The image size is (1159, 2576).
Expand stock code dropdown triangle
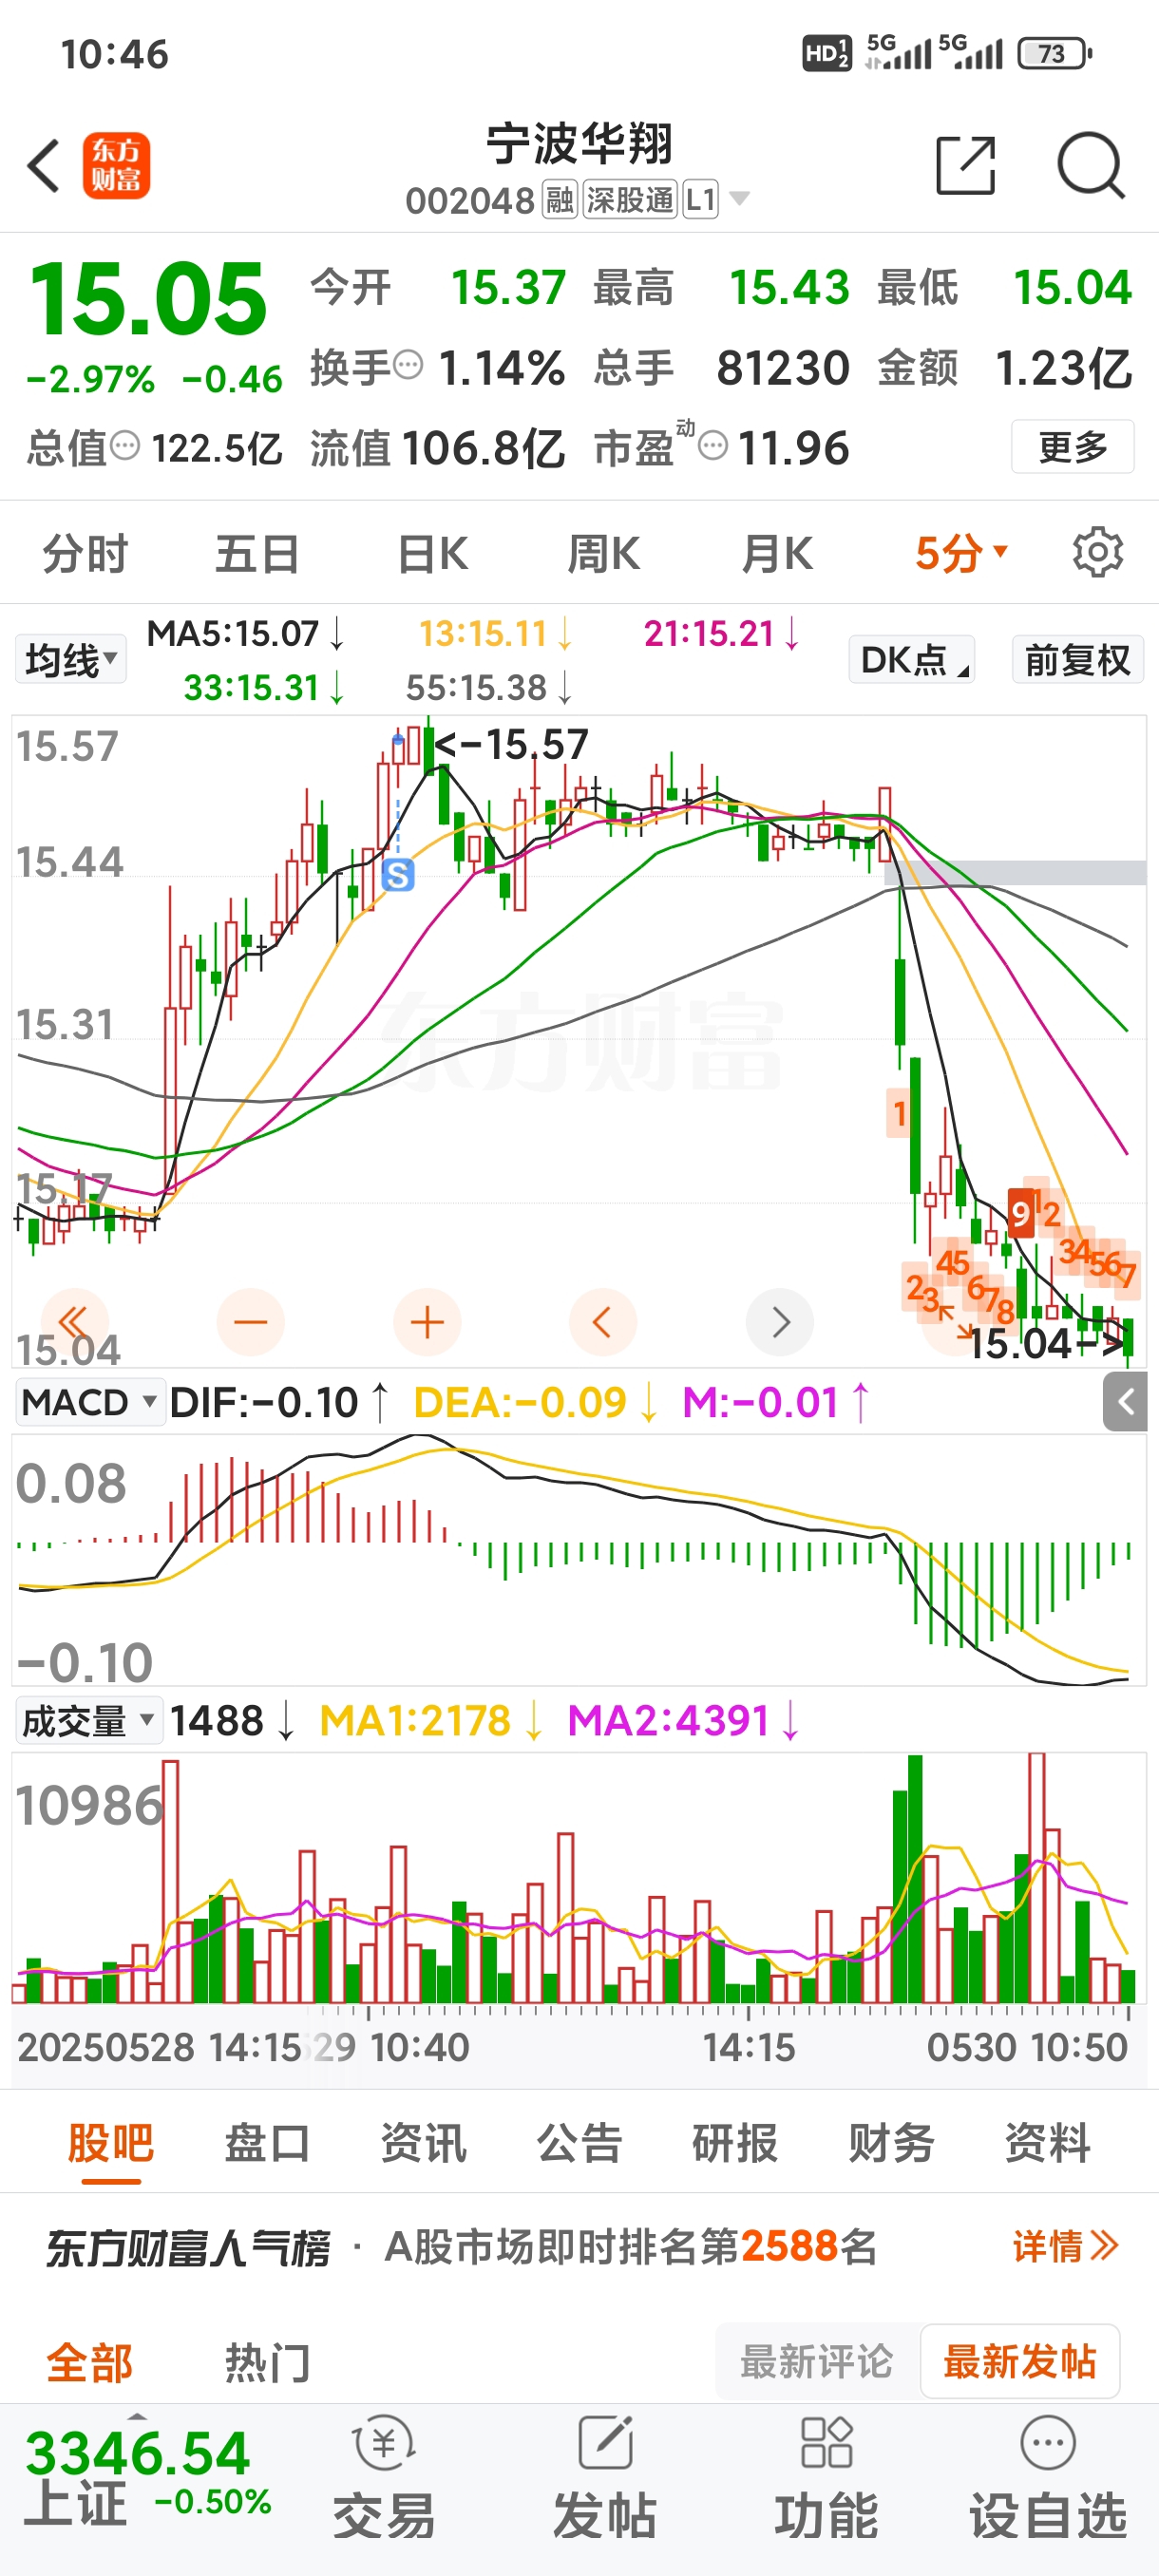[740, 198]
